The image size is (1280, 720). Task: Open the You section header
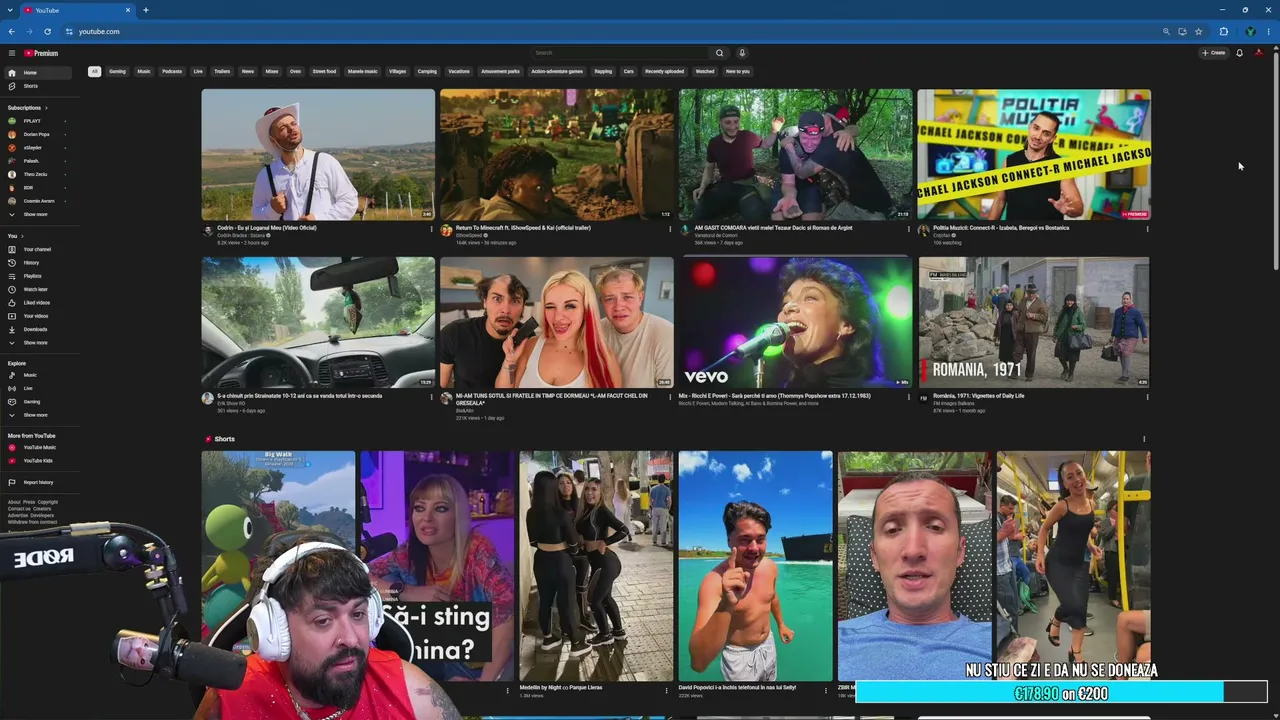point(14,236)
